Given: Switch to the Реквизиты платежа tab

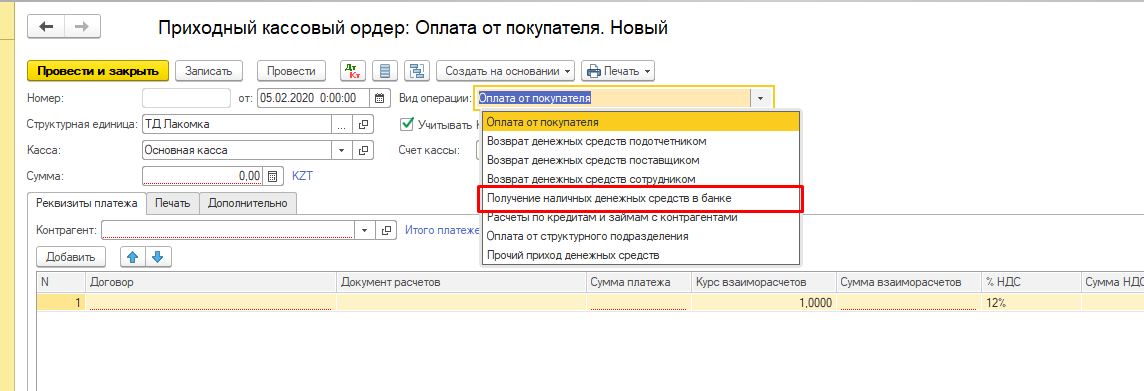Looking at the screenshot, I should coord(86,204).
